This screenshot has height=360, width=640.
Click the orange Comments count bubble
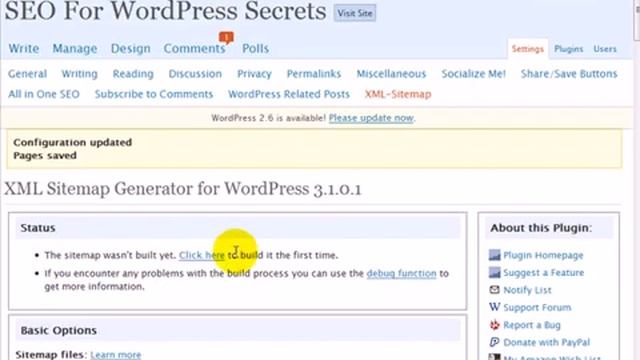pos(226,38)
